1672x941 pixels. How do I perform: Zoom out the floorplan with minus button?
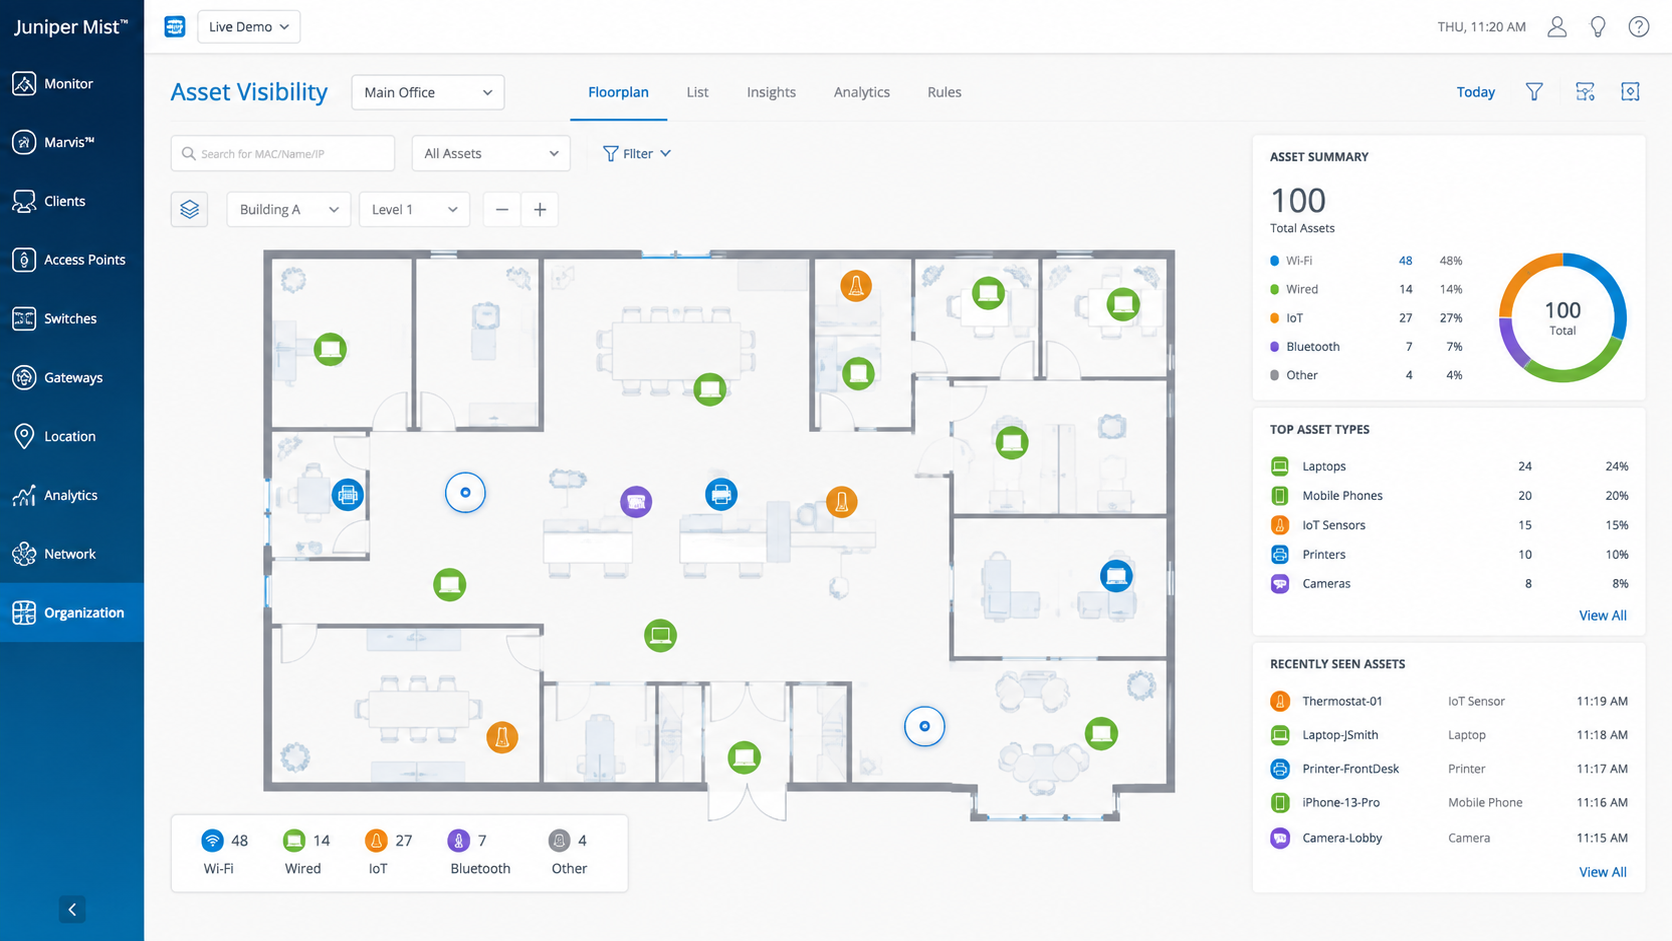(502, 209)
